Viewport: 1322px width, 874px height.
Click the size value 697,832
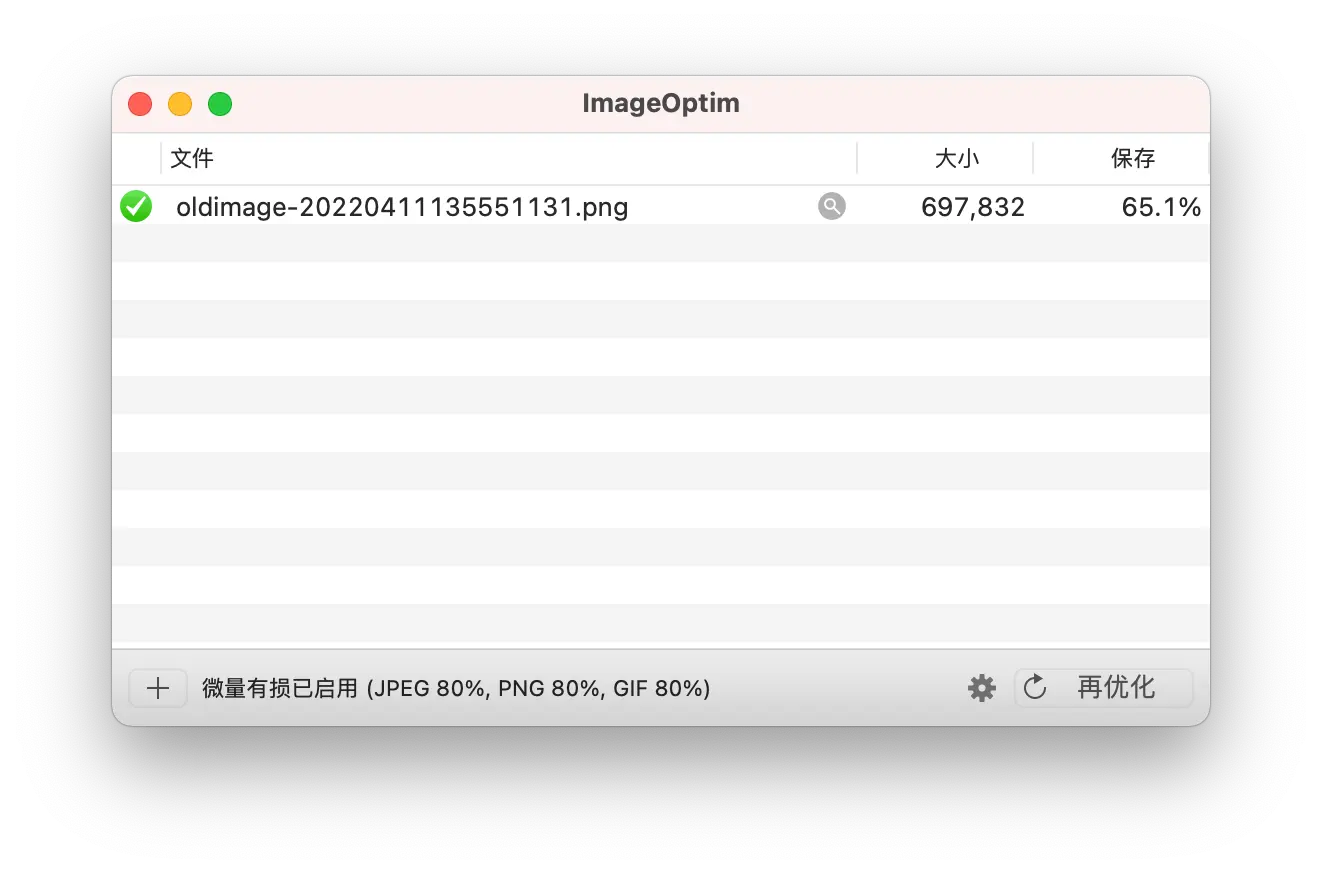coord(973,207)
